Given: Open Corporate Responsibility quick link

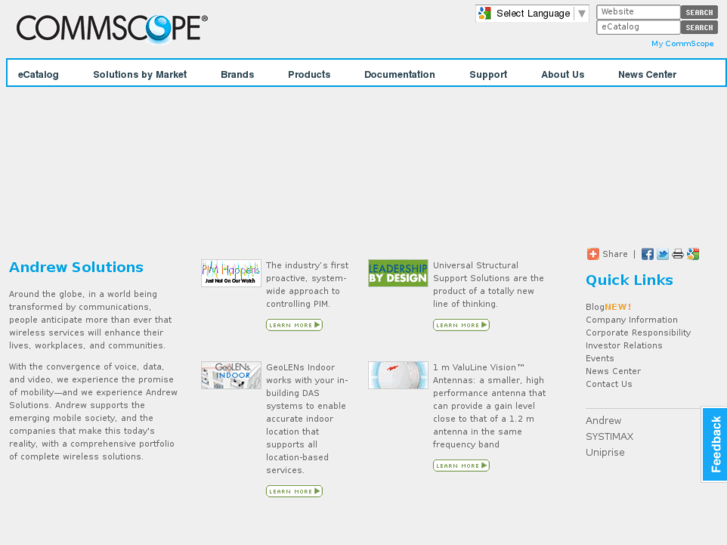Looking at the screenshot, I should click(x=638, y=333).
